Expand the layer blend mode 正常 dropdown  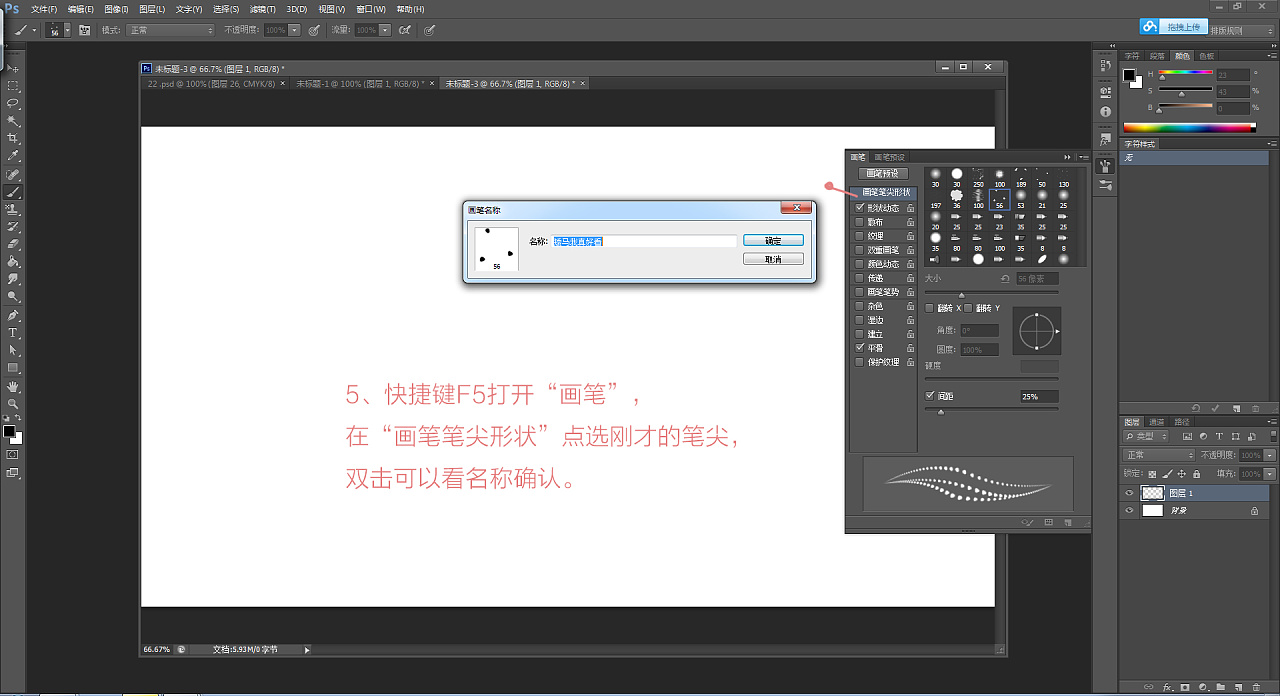[x=1159, y=455]
